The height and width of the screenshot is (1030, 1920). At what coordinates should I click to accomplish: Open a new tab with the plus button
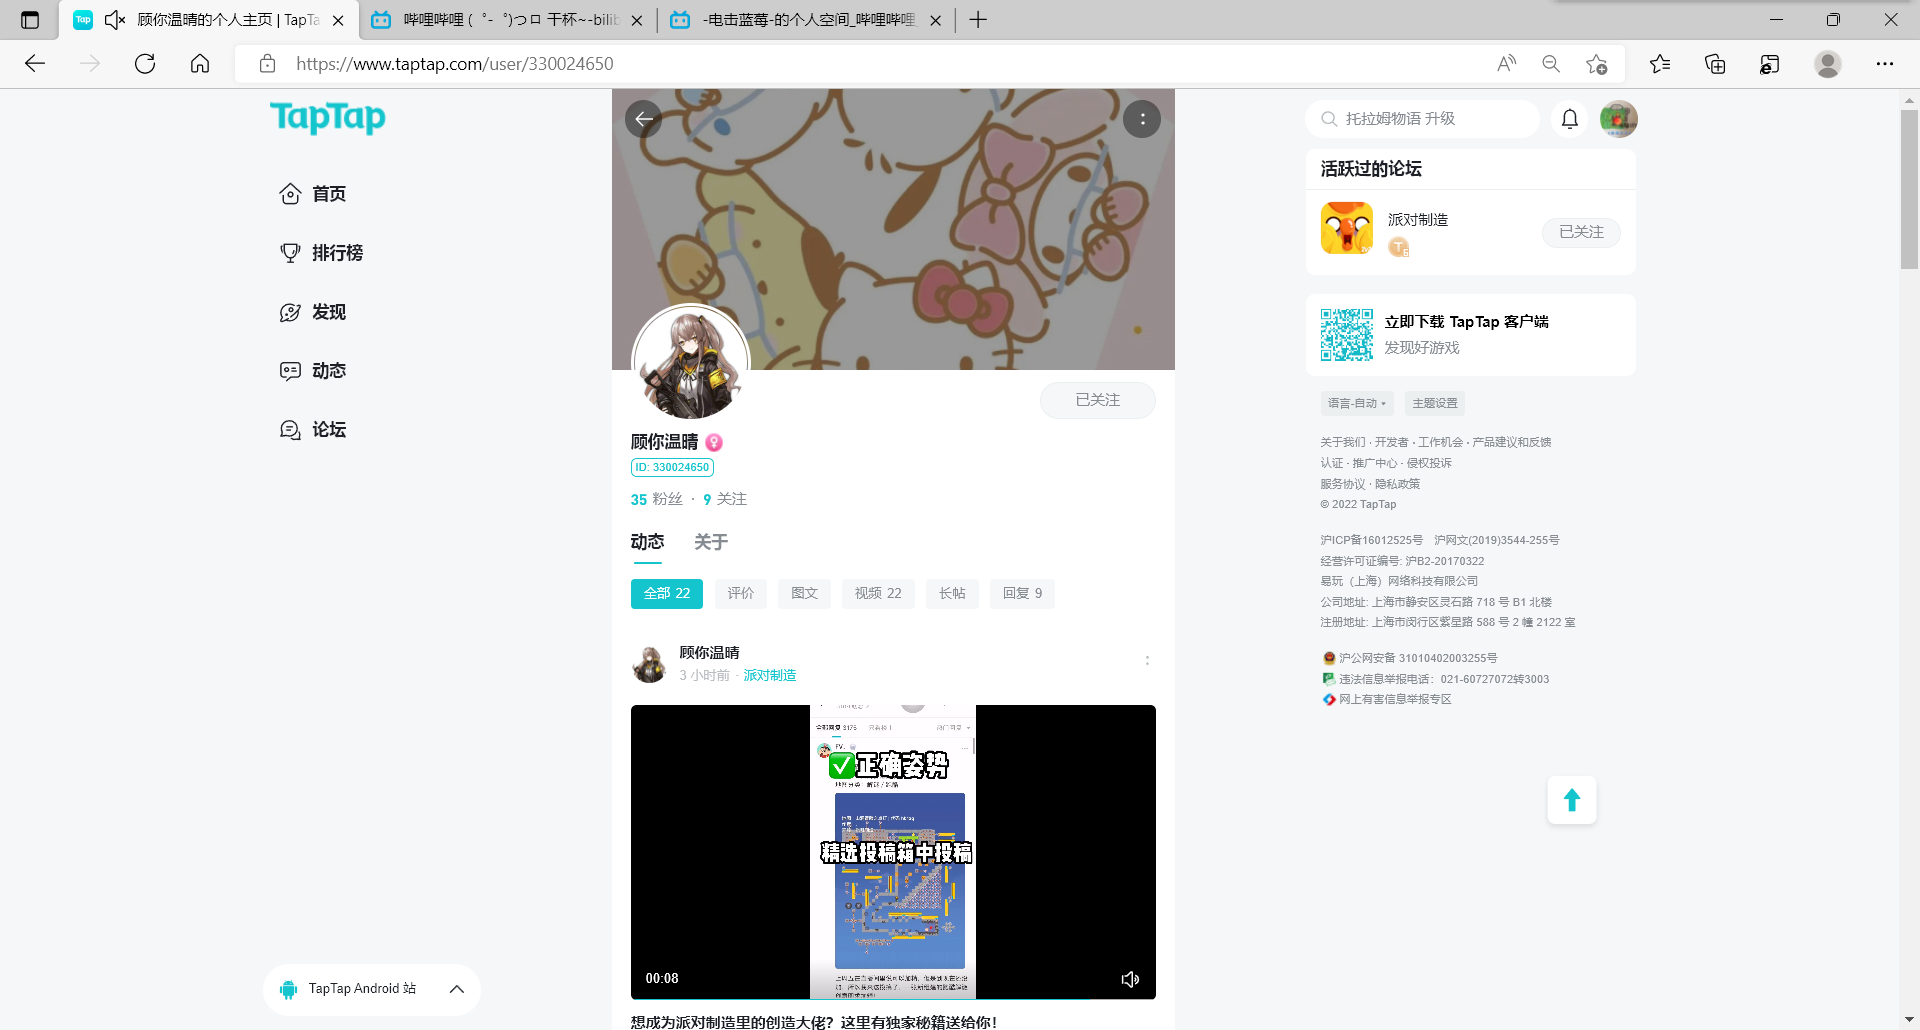click(978, 20)
